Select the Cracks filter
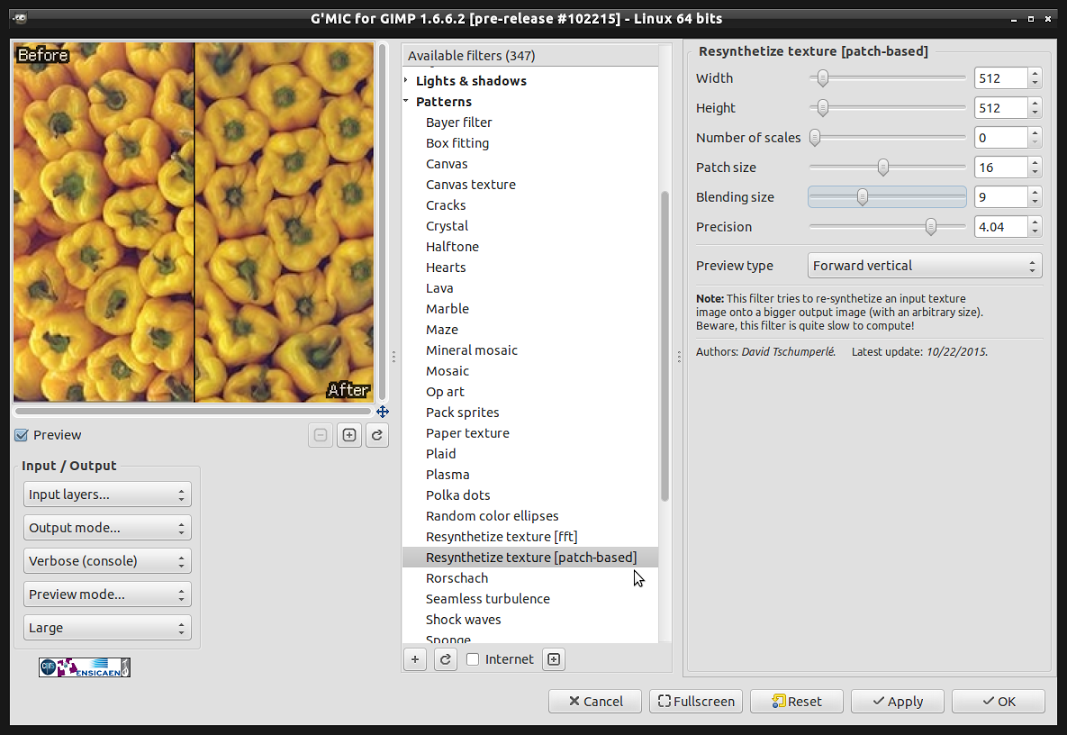 [446, 205]
